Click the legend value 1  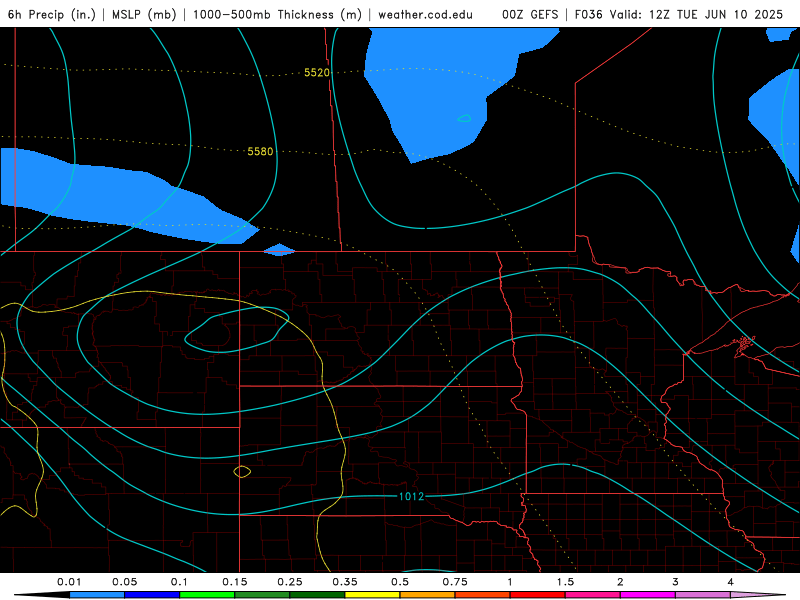pos(510,582)
